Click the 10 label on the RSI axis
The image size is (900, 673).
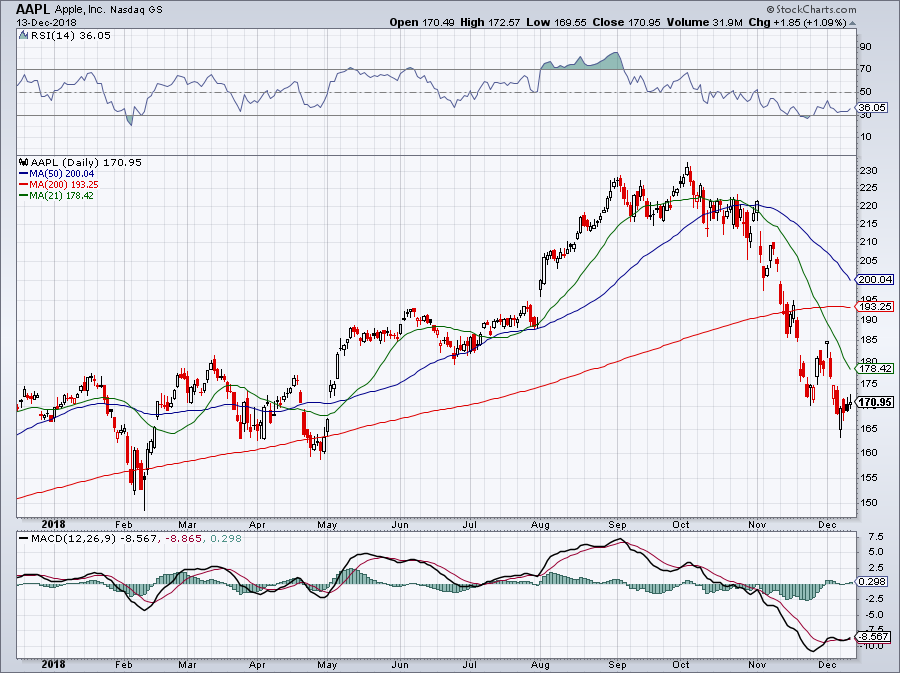click(x=865, y=137)
